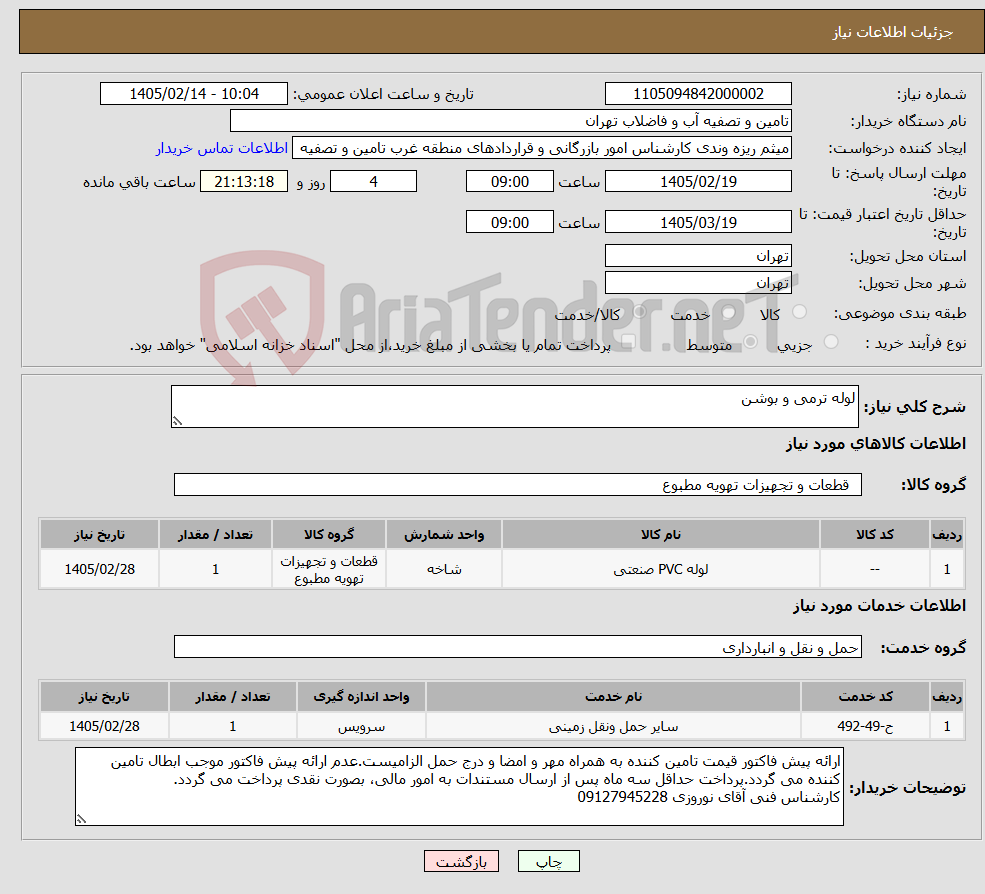Screen dimensions: 985x894
Task: Click services table header نام خدمت
Action: [x=614, y=697]
